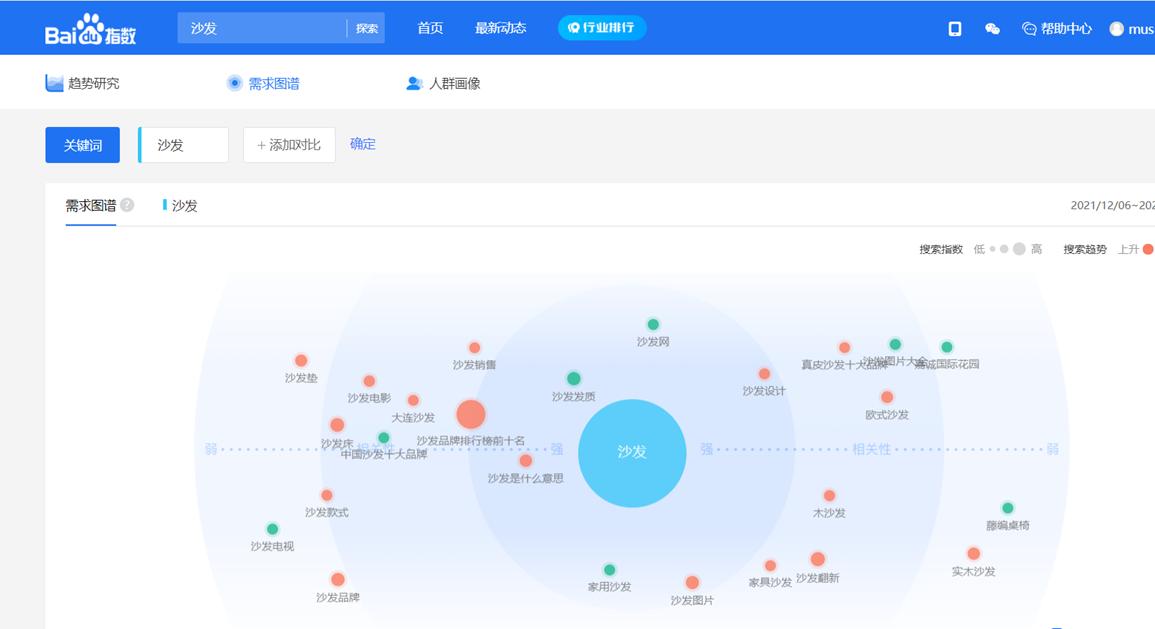Click the 沙发图片大全 node dot

895,344
